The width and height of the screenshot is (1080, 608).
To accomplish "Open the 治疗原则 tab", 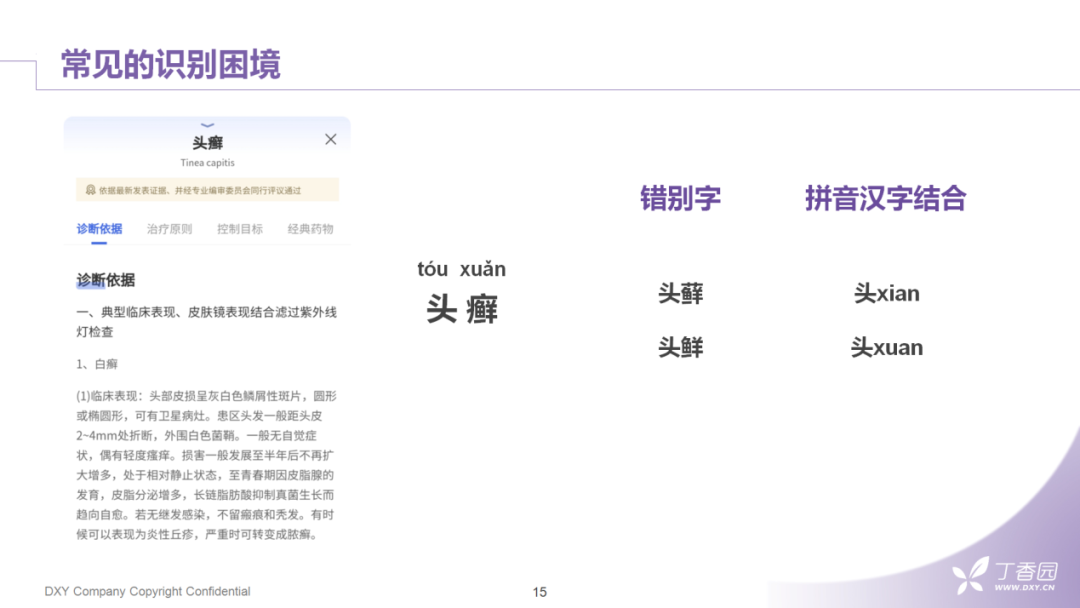I will [169, 229].
